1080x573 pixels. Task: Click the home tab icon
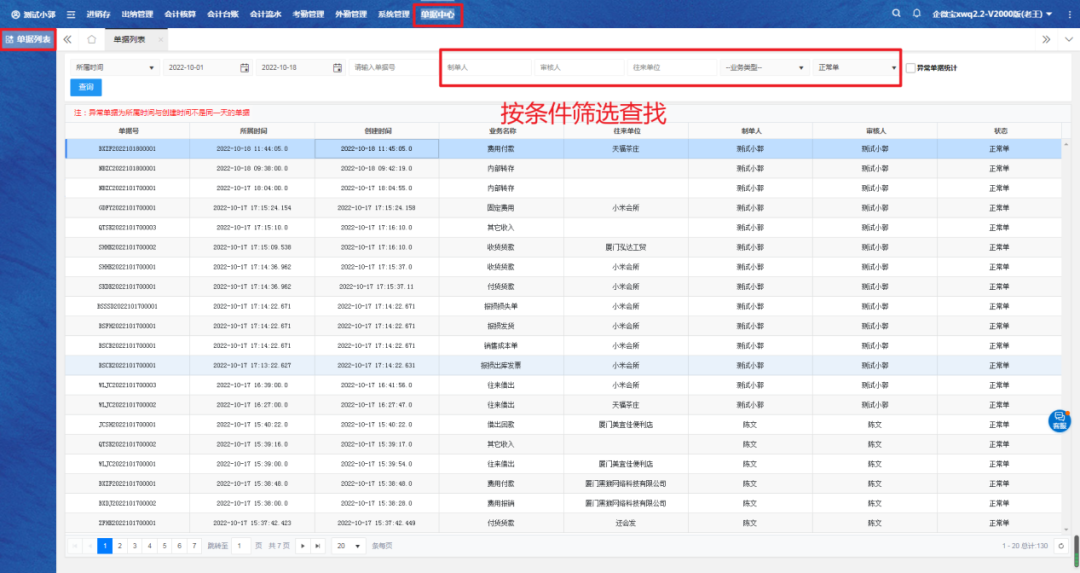coord(92,39)
